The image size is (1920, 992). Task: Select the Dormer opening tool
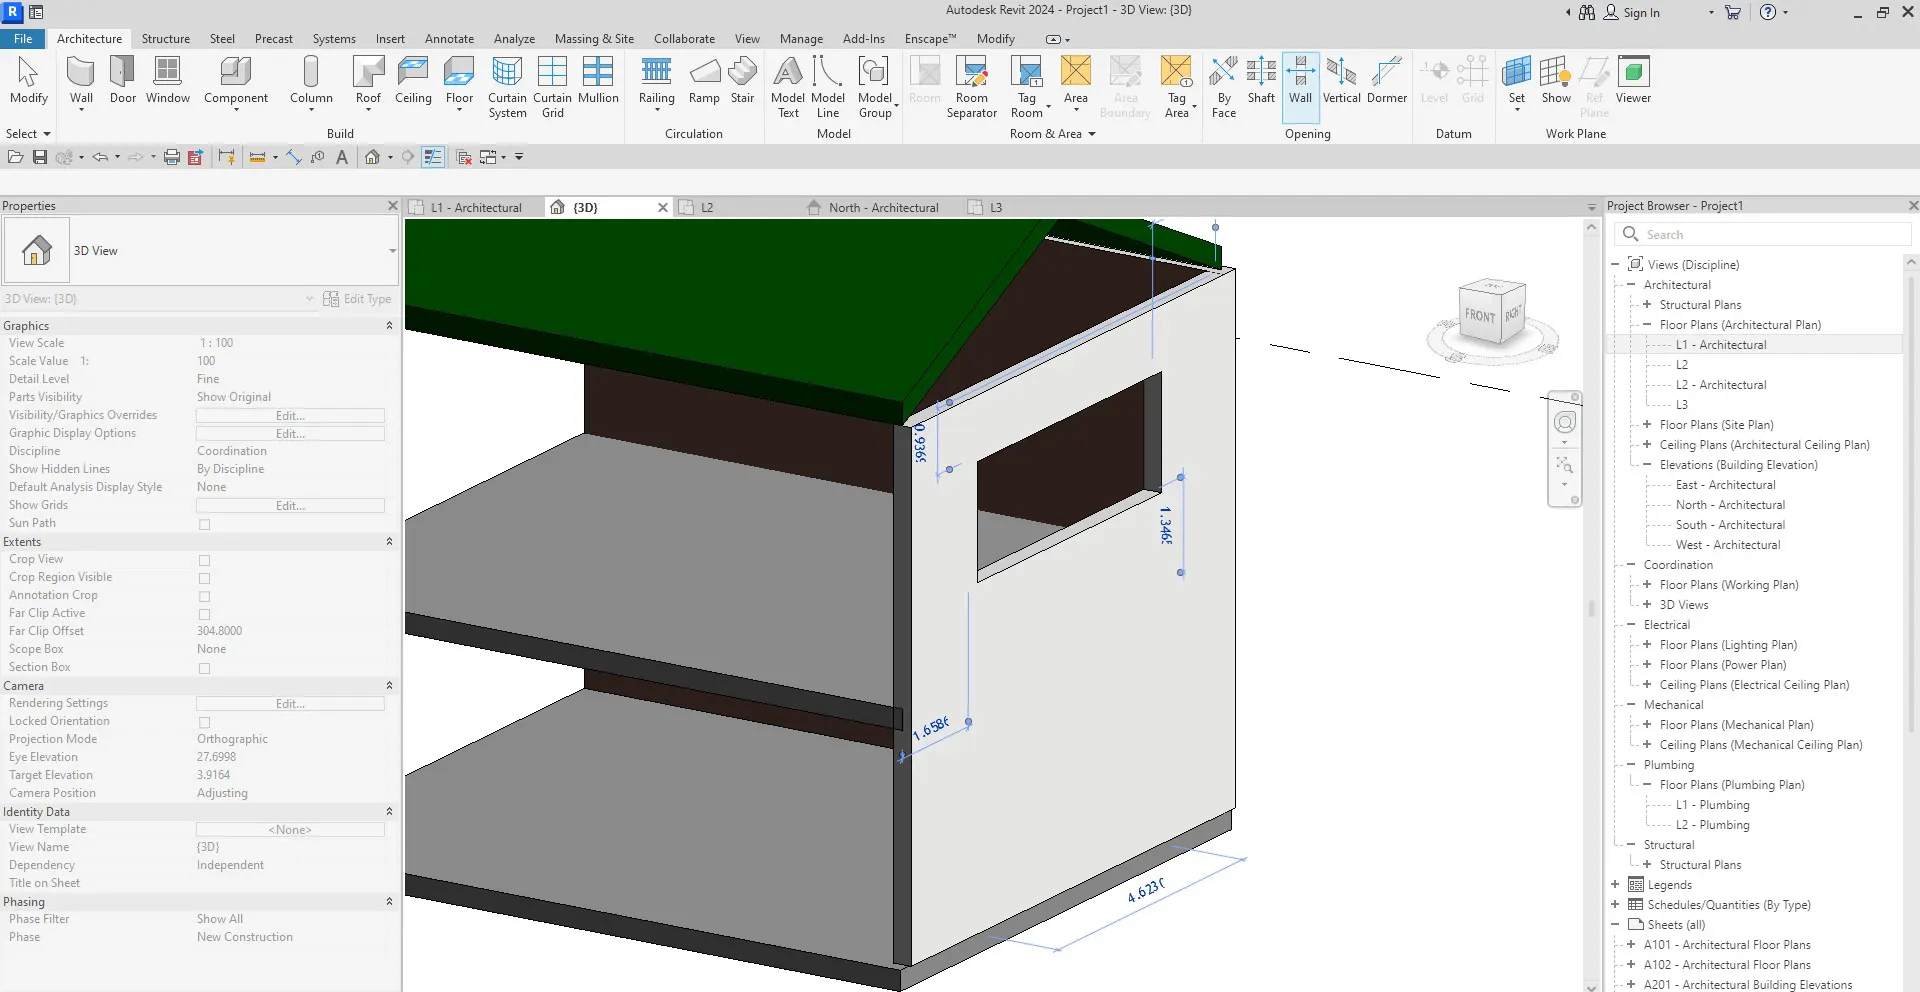(1387, 80)
